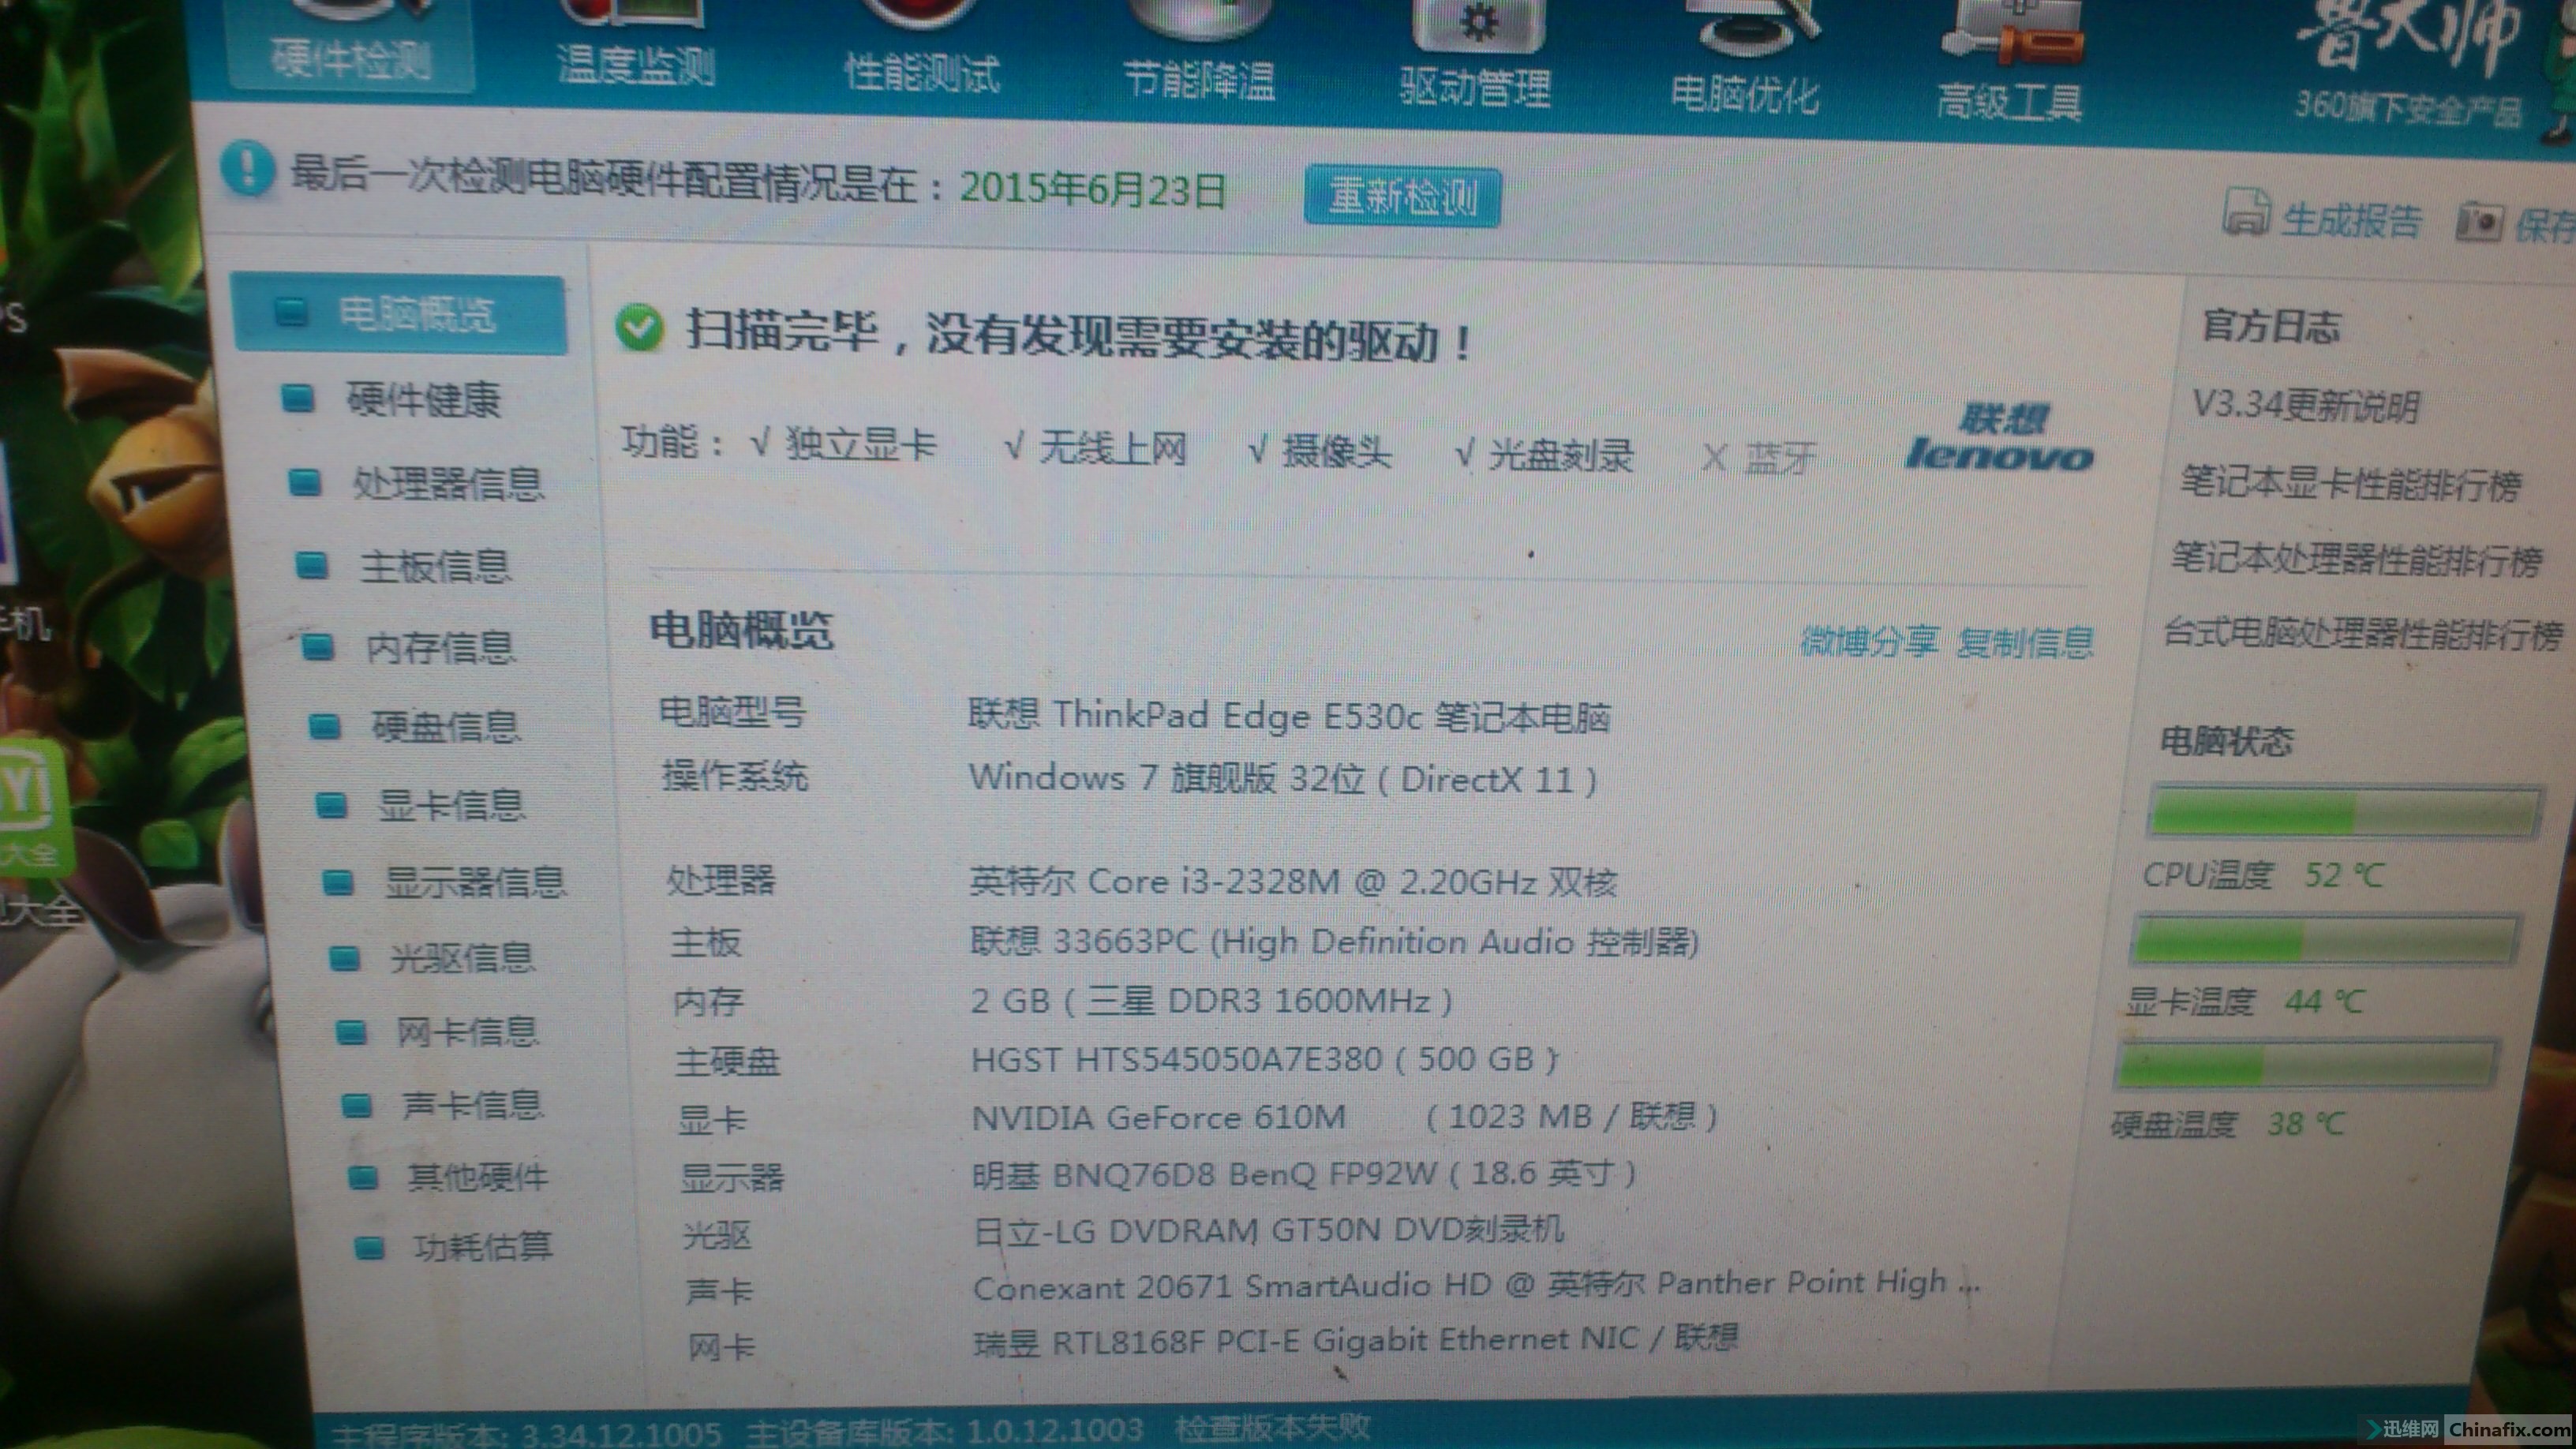Click 'NVIDIA GeForce 610M' graphics value
The width and height of the screenshot is (2576, 1449).
pyautogui.click(x=1159, y=1116)
